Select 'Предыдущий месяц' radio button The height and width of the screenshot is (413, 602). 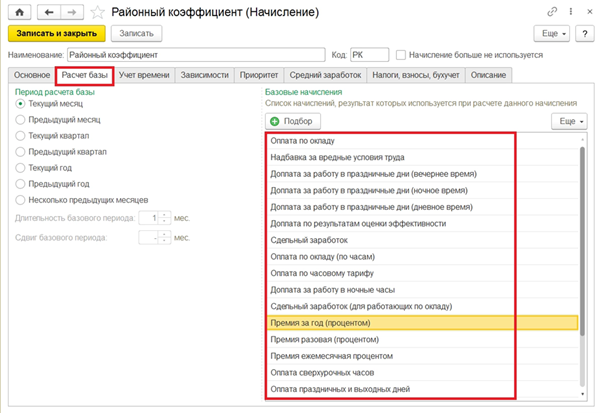20,118
